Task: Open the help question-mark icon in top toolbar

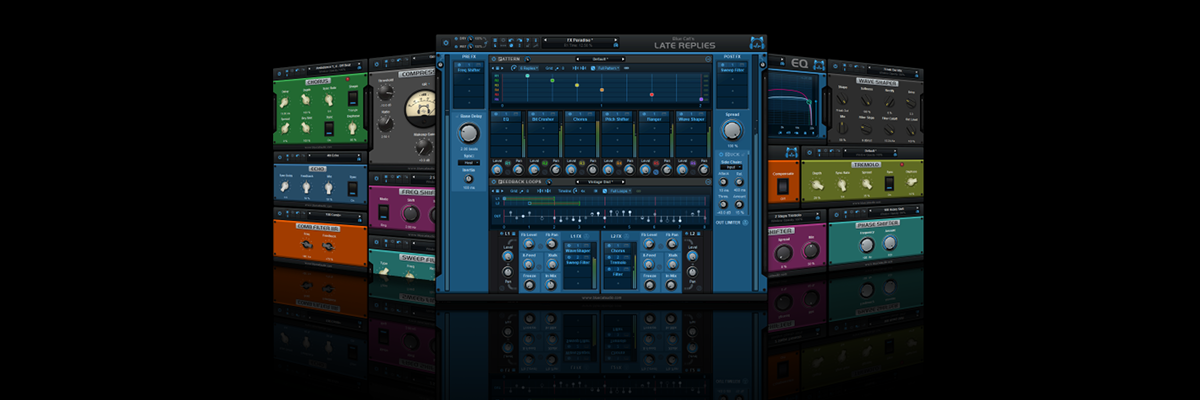Action: 528,40
